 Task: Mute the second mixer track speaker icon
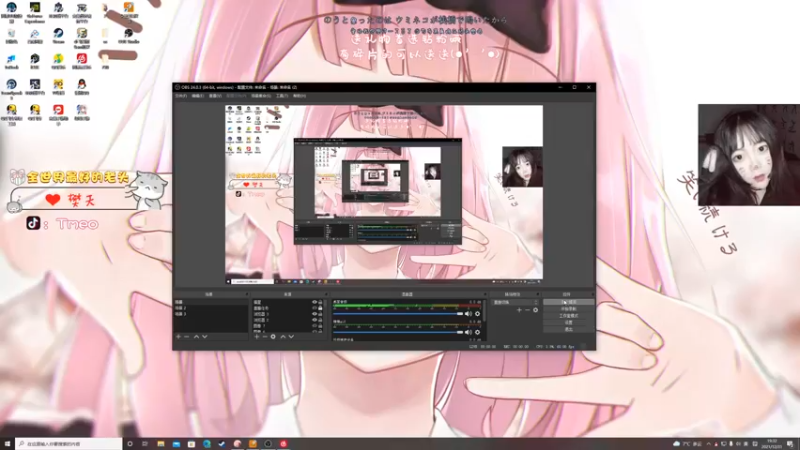click(x=468, y=332)
